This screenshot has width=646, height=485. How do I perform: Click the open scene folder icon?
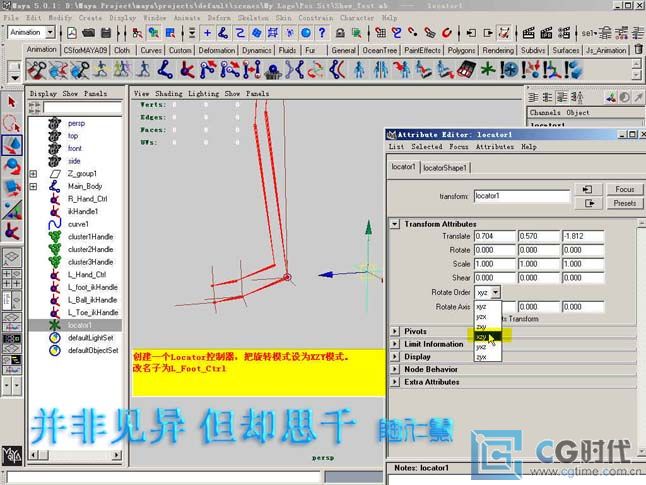(x=89, y=33)
